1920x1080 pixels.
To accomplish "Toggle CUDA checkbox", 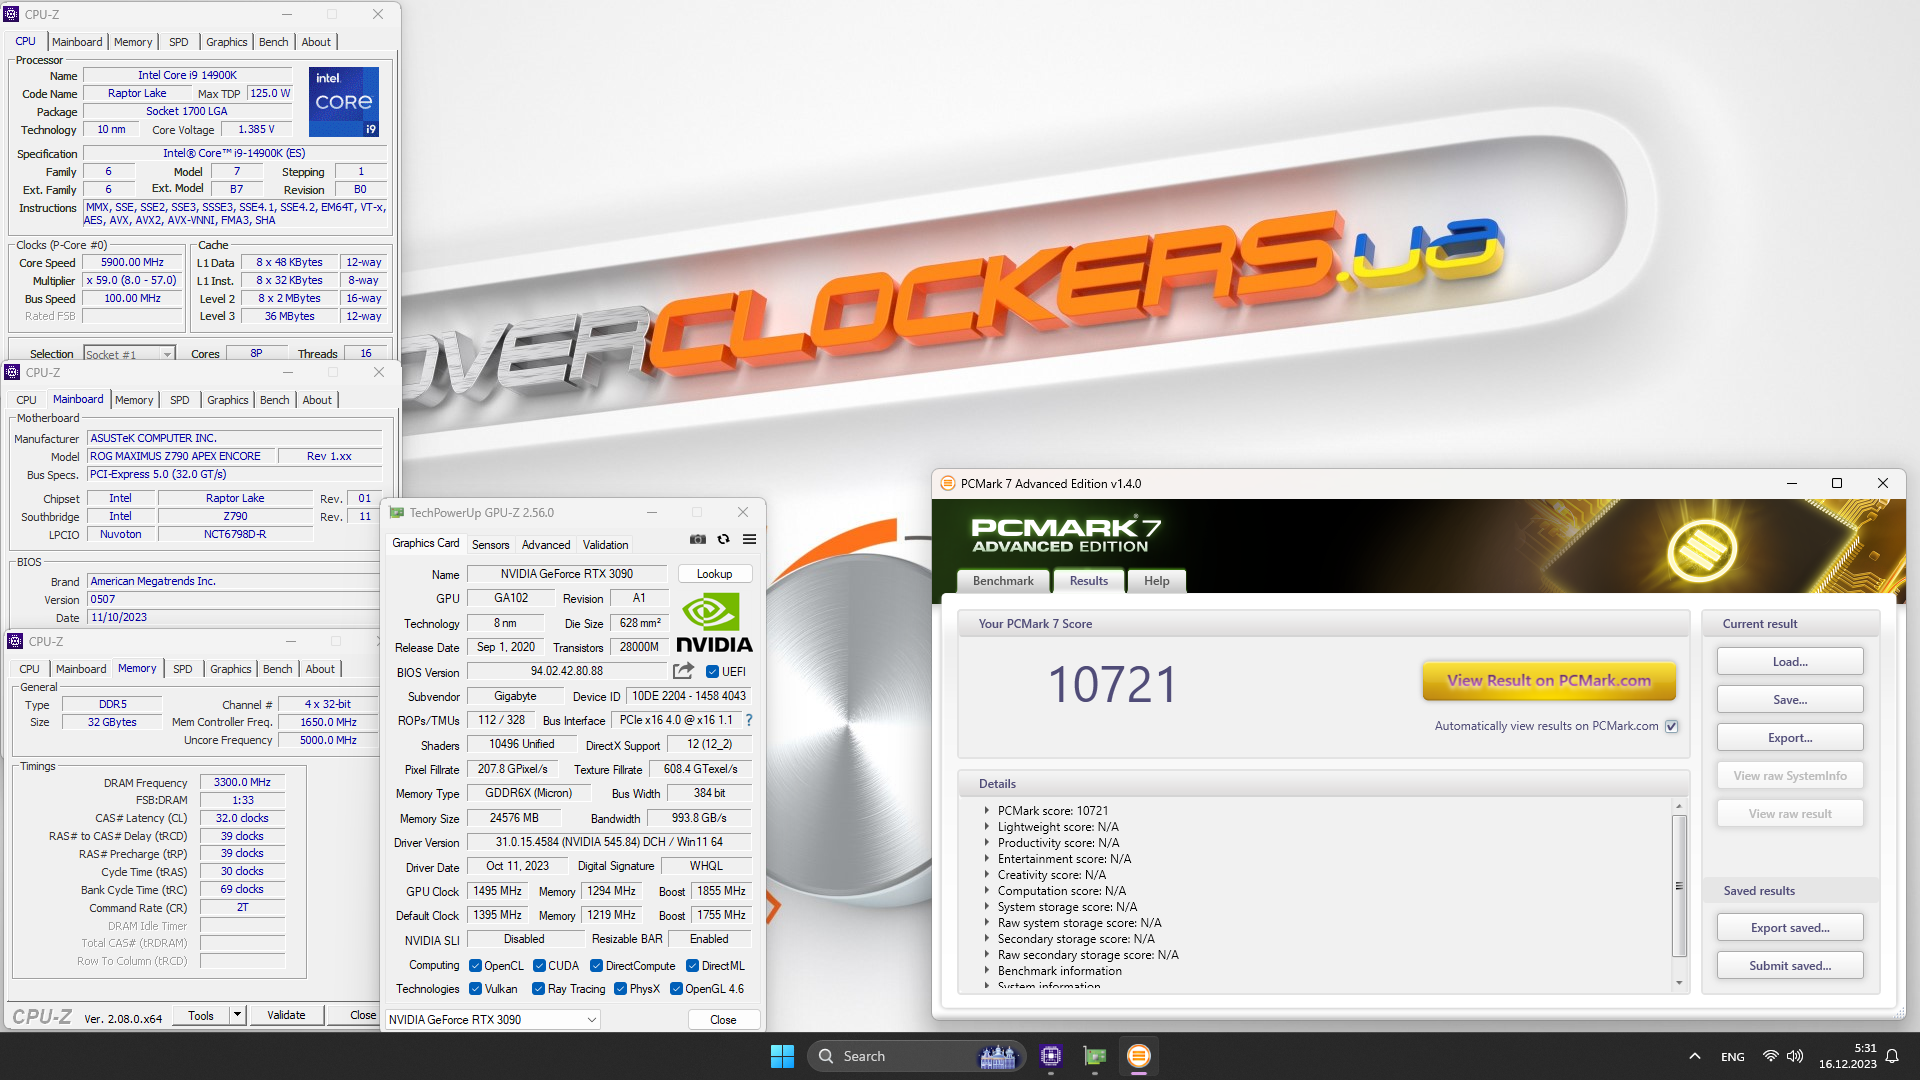I will pos(539,966).
